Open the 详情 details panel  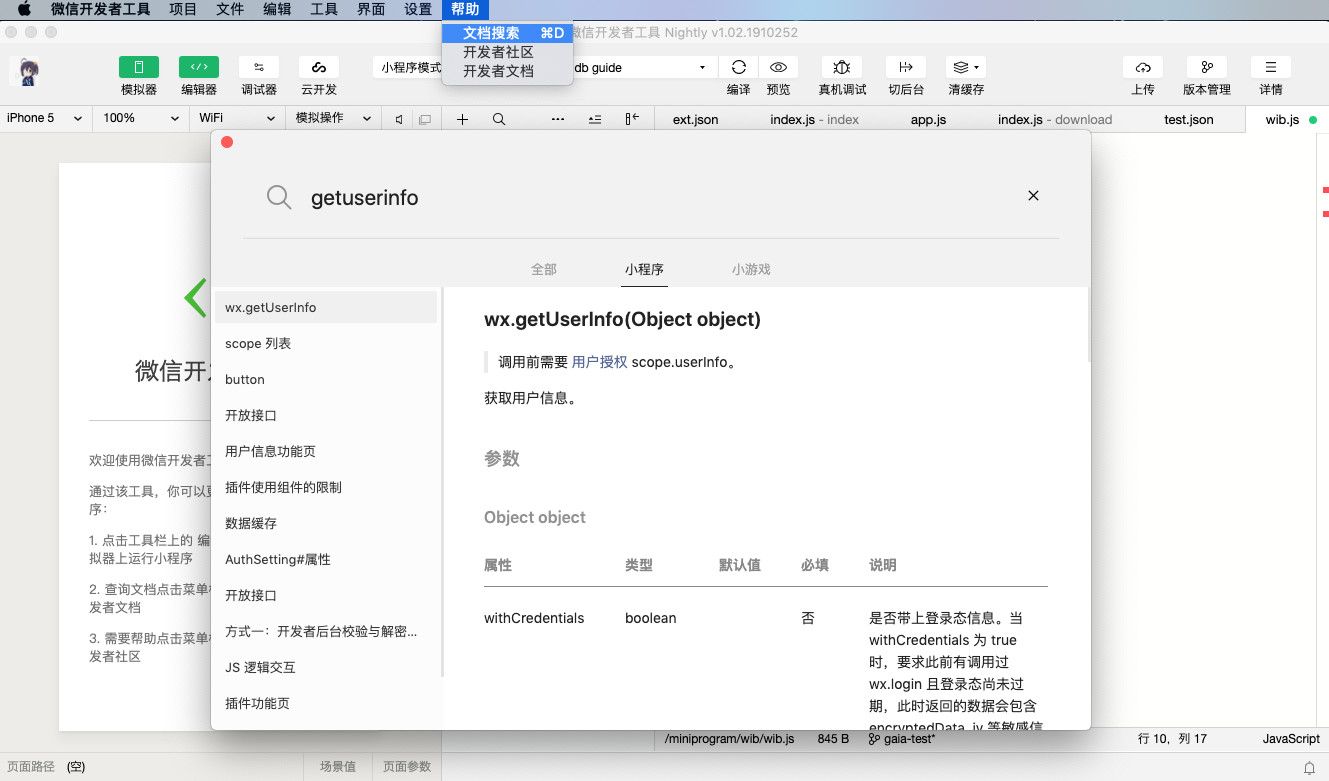pos(1271,67)
